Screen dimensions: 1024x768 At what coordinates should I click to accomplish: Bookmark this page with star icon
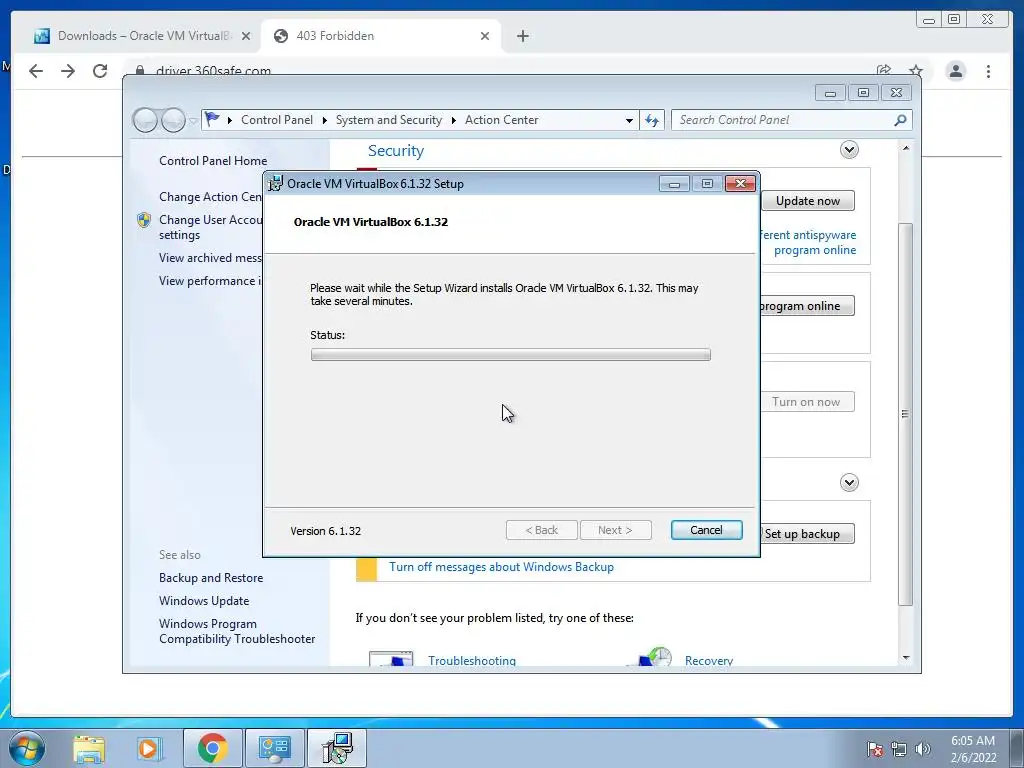tap(916, 71)
